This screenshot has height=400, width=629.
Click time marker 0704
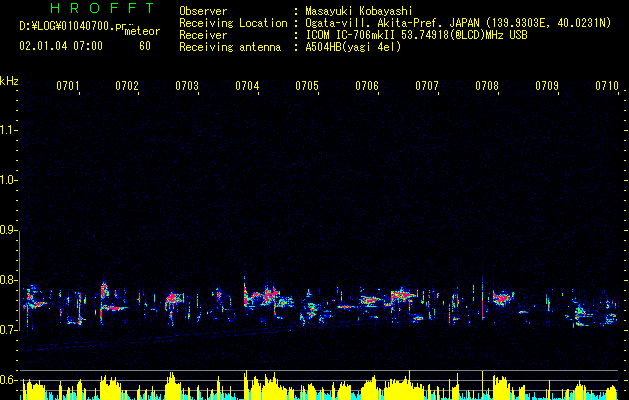pyautogui.click(x=247, y=86)
